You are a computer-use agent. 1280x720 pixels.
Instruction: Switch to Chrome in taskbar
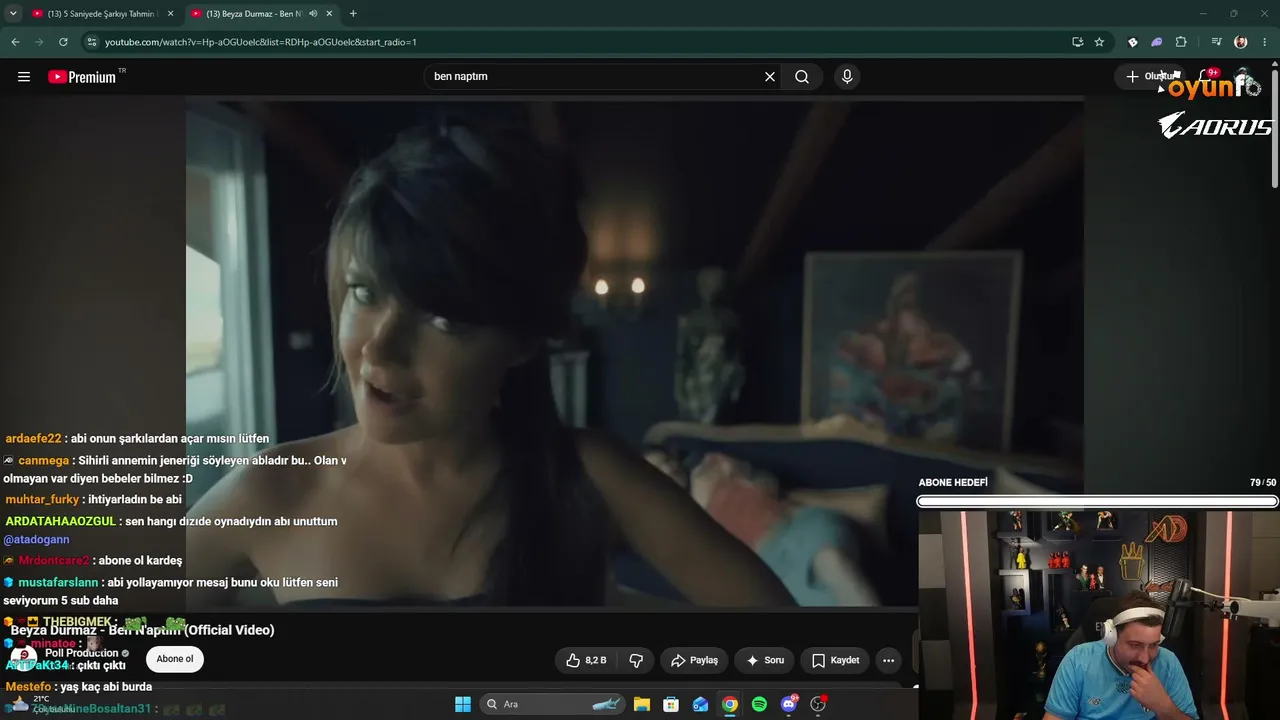click(730, 704)
